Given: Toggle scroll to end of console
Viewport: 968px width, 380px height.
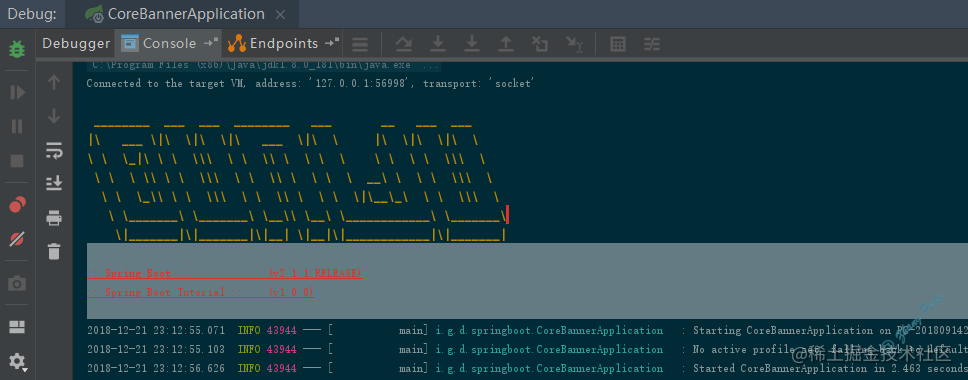Looking at the screenshot, I should click(x=54, y=183).
